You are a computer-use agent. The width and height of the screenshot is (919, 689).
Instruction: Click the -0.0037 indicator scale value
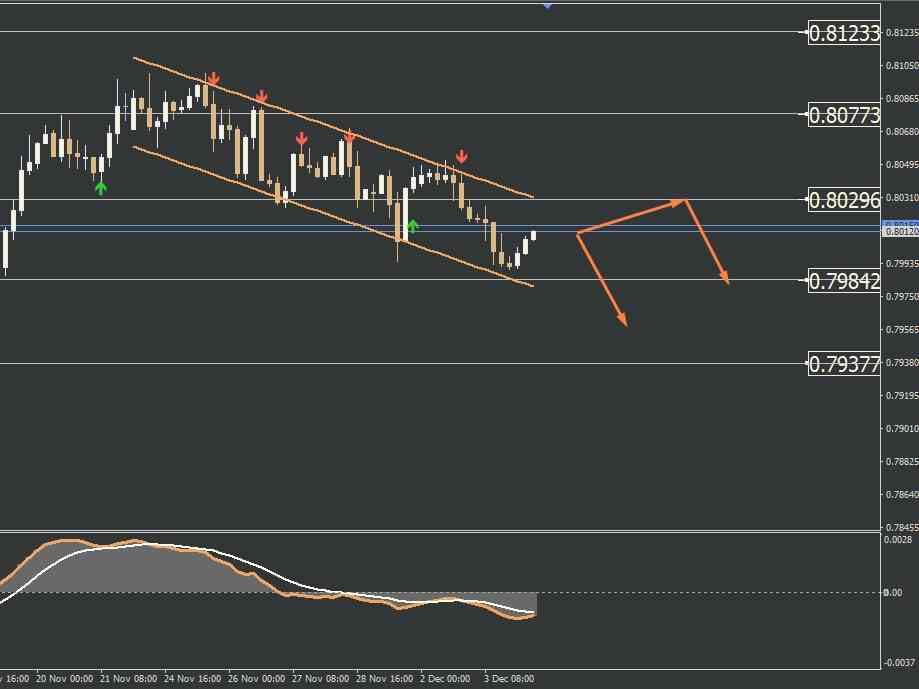(898, 663)
